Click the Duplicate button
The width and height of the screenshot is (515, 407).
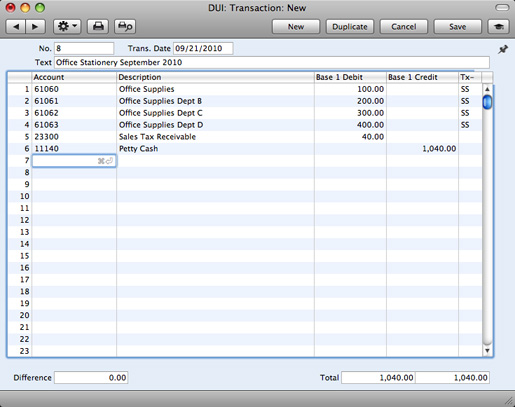pyautogui.click(x=350, y=27)
